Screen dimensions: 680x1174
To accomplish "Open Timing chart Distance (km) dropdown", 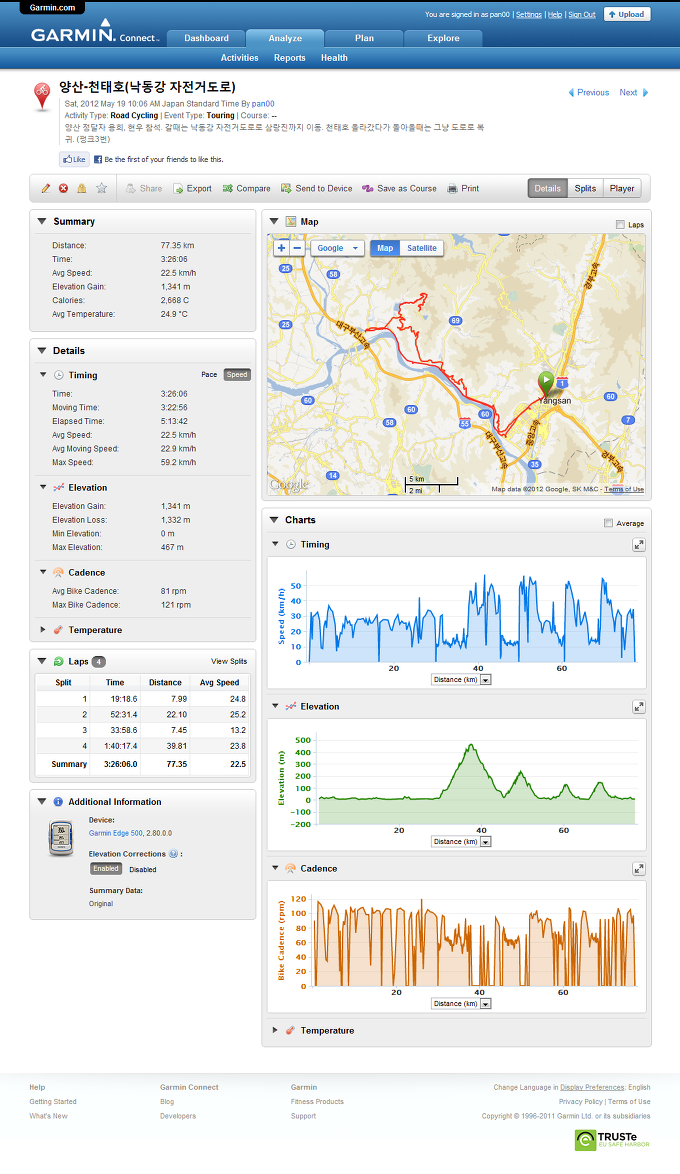I will [461, 680].
